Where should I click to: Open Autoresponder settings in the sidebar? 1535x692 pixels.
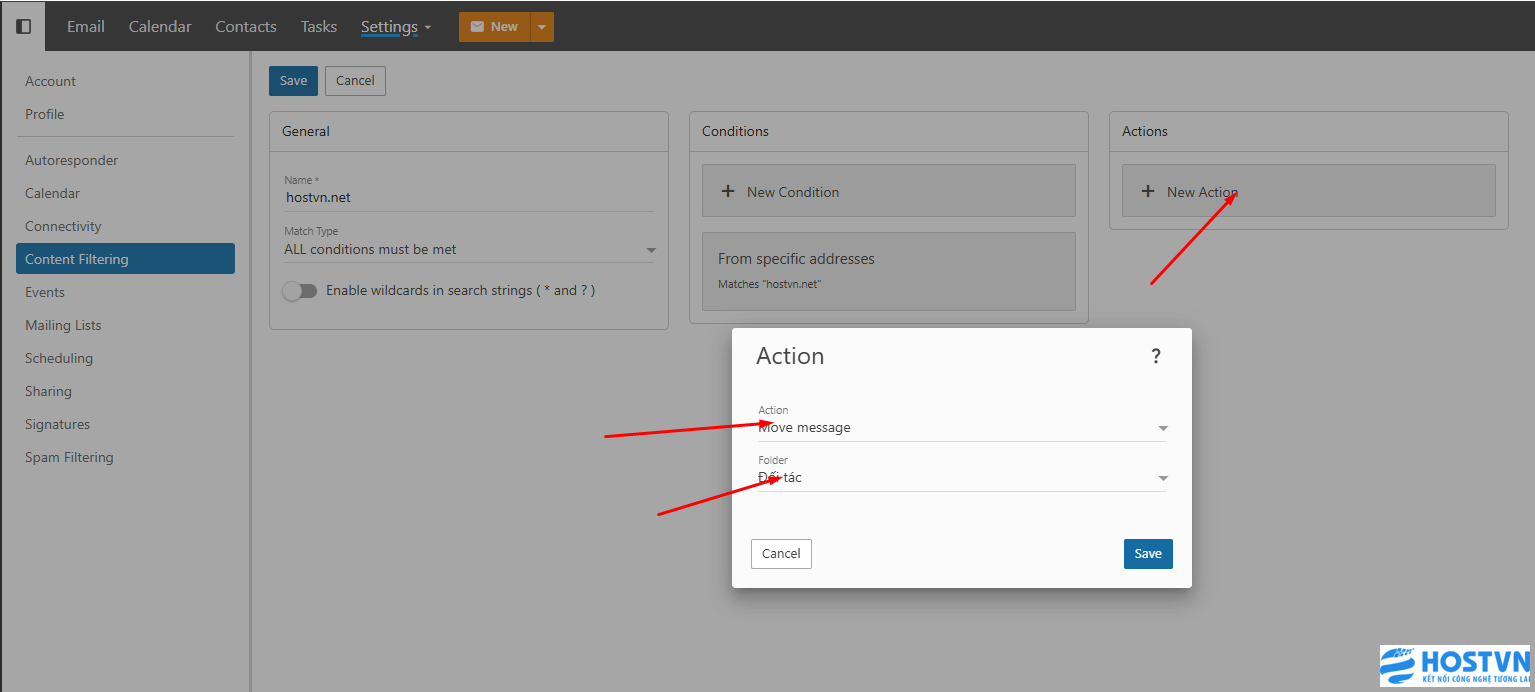(x=71, y=160)
